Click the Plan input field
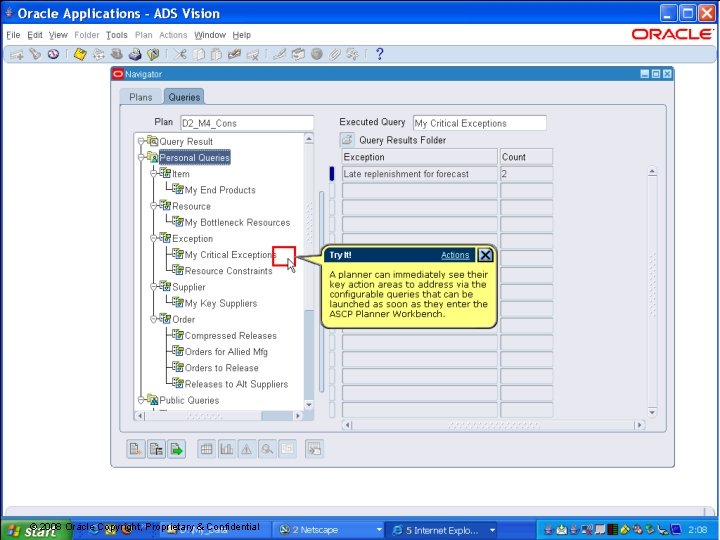Screen dimensions: 720x540 tap(247, 123)
